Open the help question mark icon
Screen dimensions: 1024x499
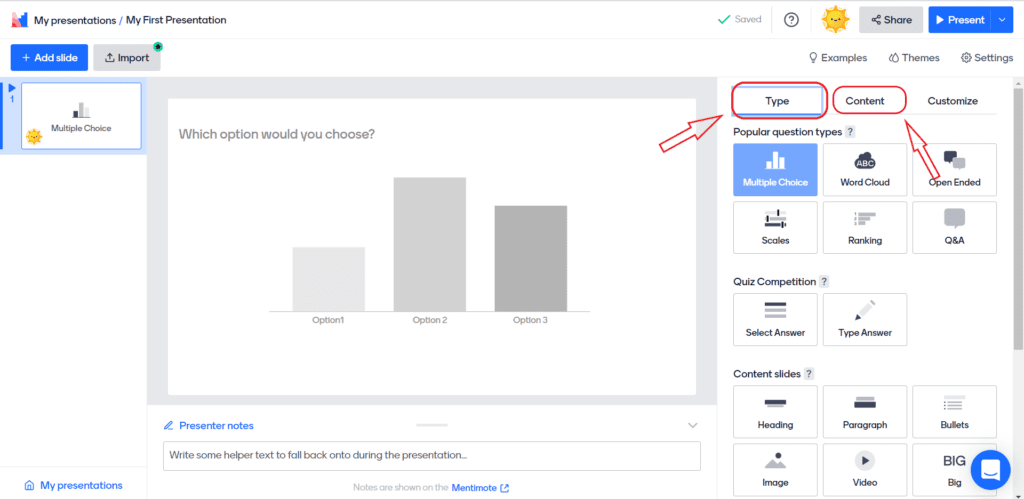(x=791, y=20)
